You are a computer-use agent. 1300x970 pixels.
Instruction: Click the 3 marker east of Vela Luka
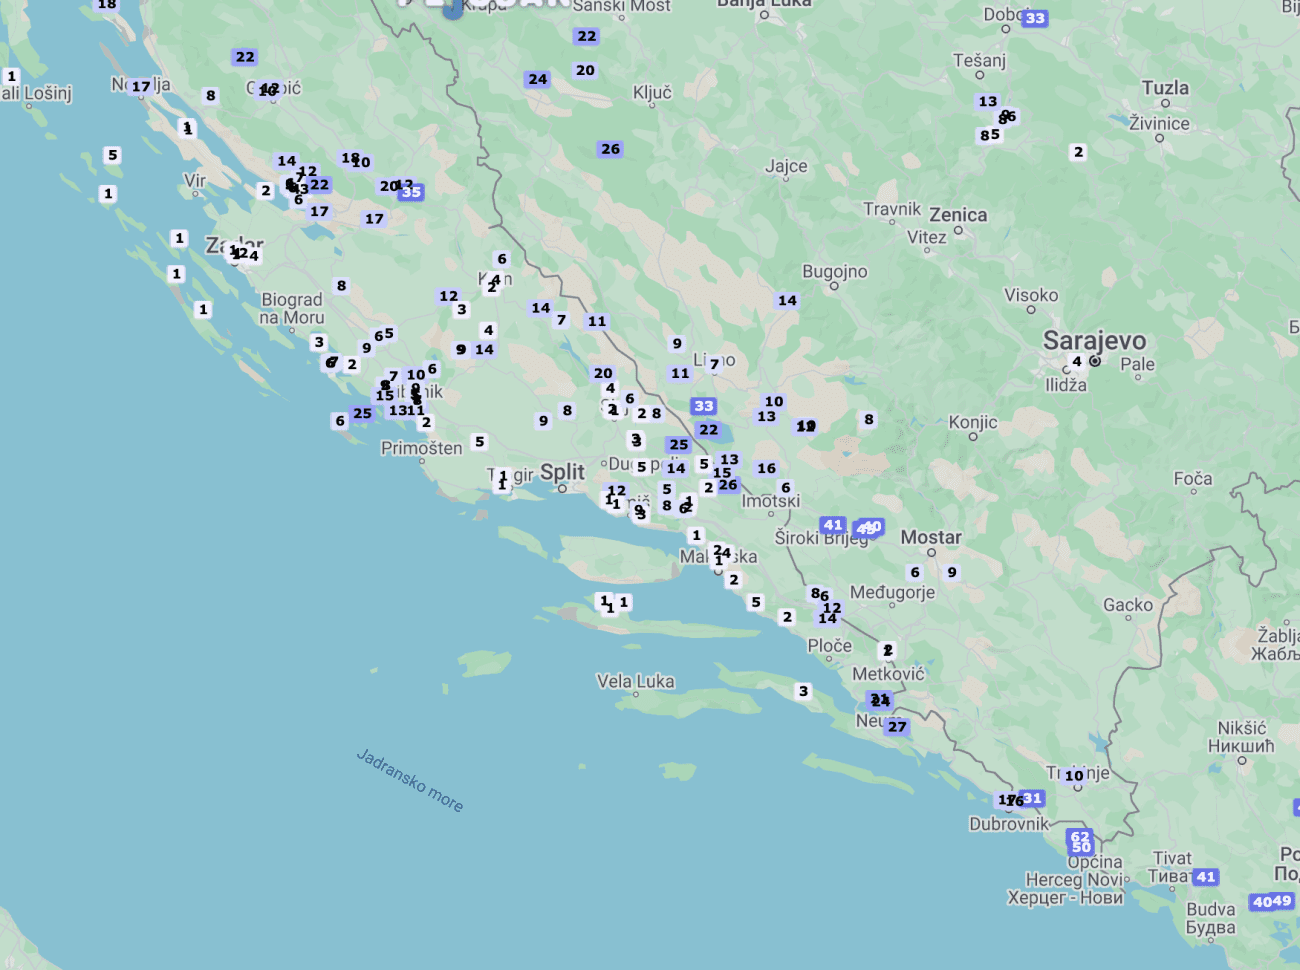(803, 691)
